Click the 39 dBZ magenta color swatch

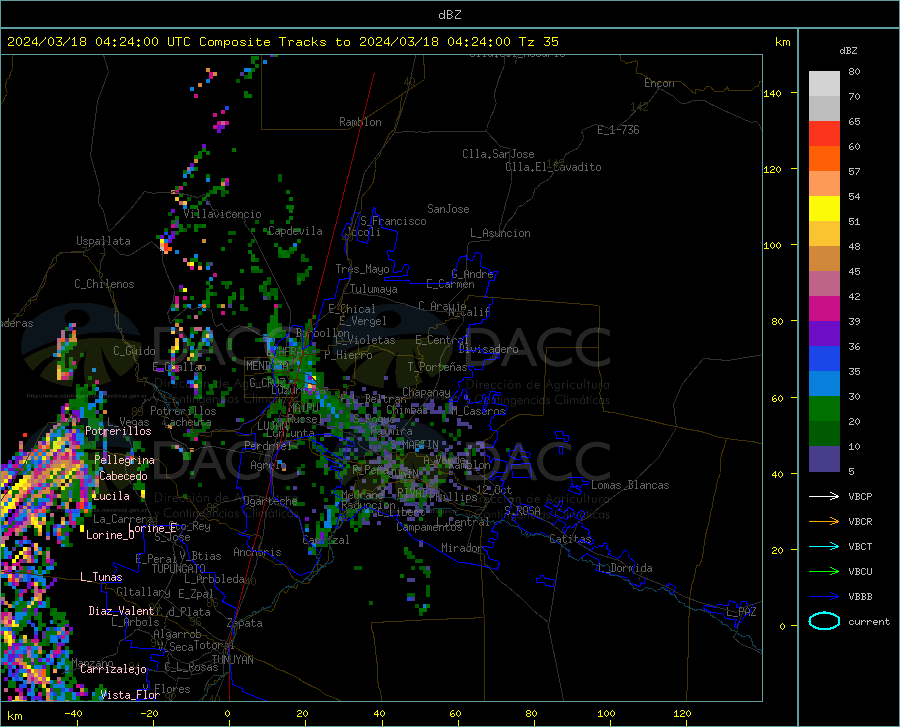tap(824, 309)
